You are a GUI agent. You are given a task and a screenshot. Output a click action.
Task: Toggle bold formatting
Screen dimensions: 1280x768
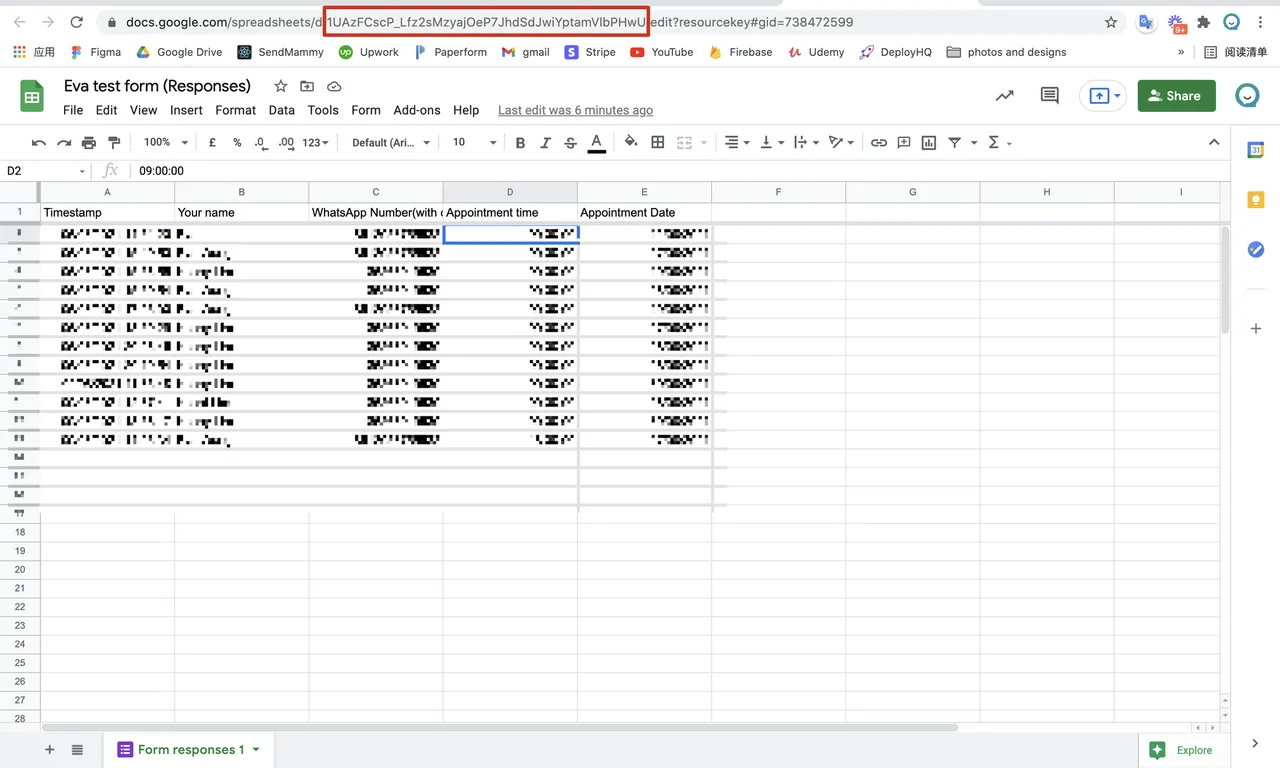(x=520, y=143)
